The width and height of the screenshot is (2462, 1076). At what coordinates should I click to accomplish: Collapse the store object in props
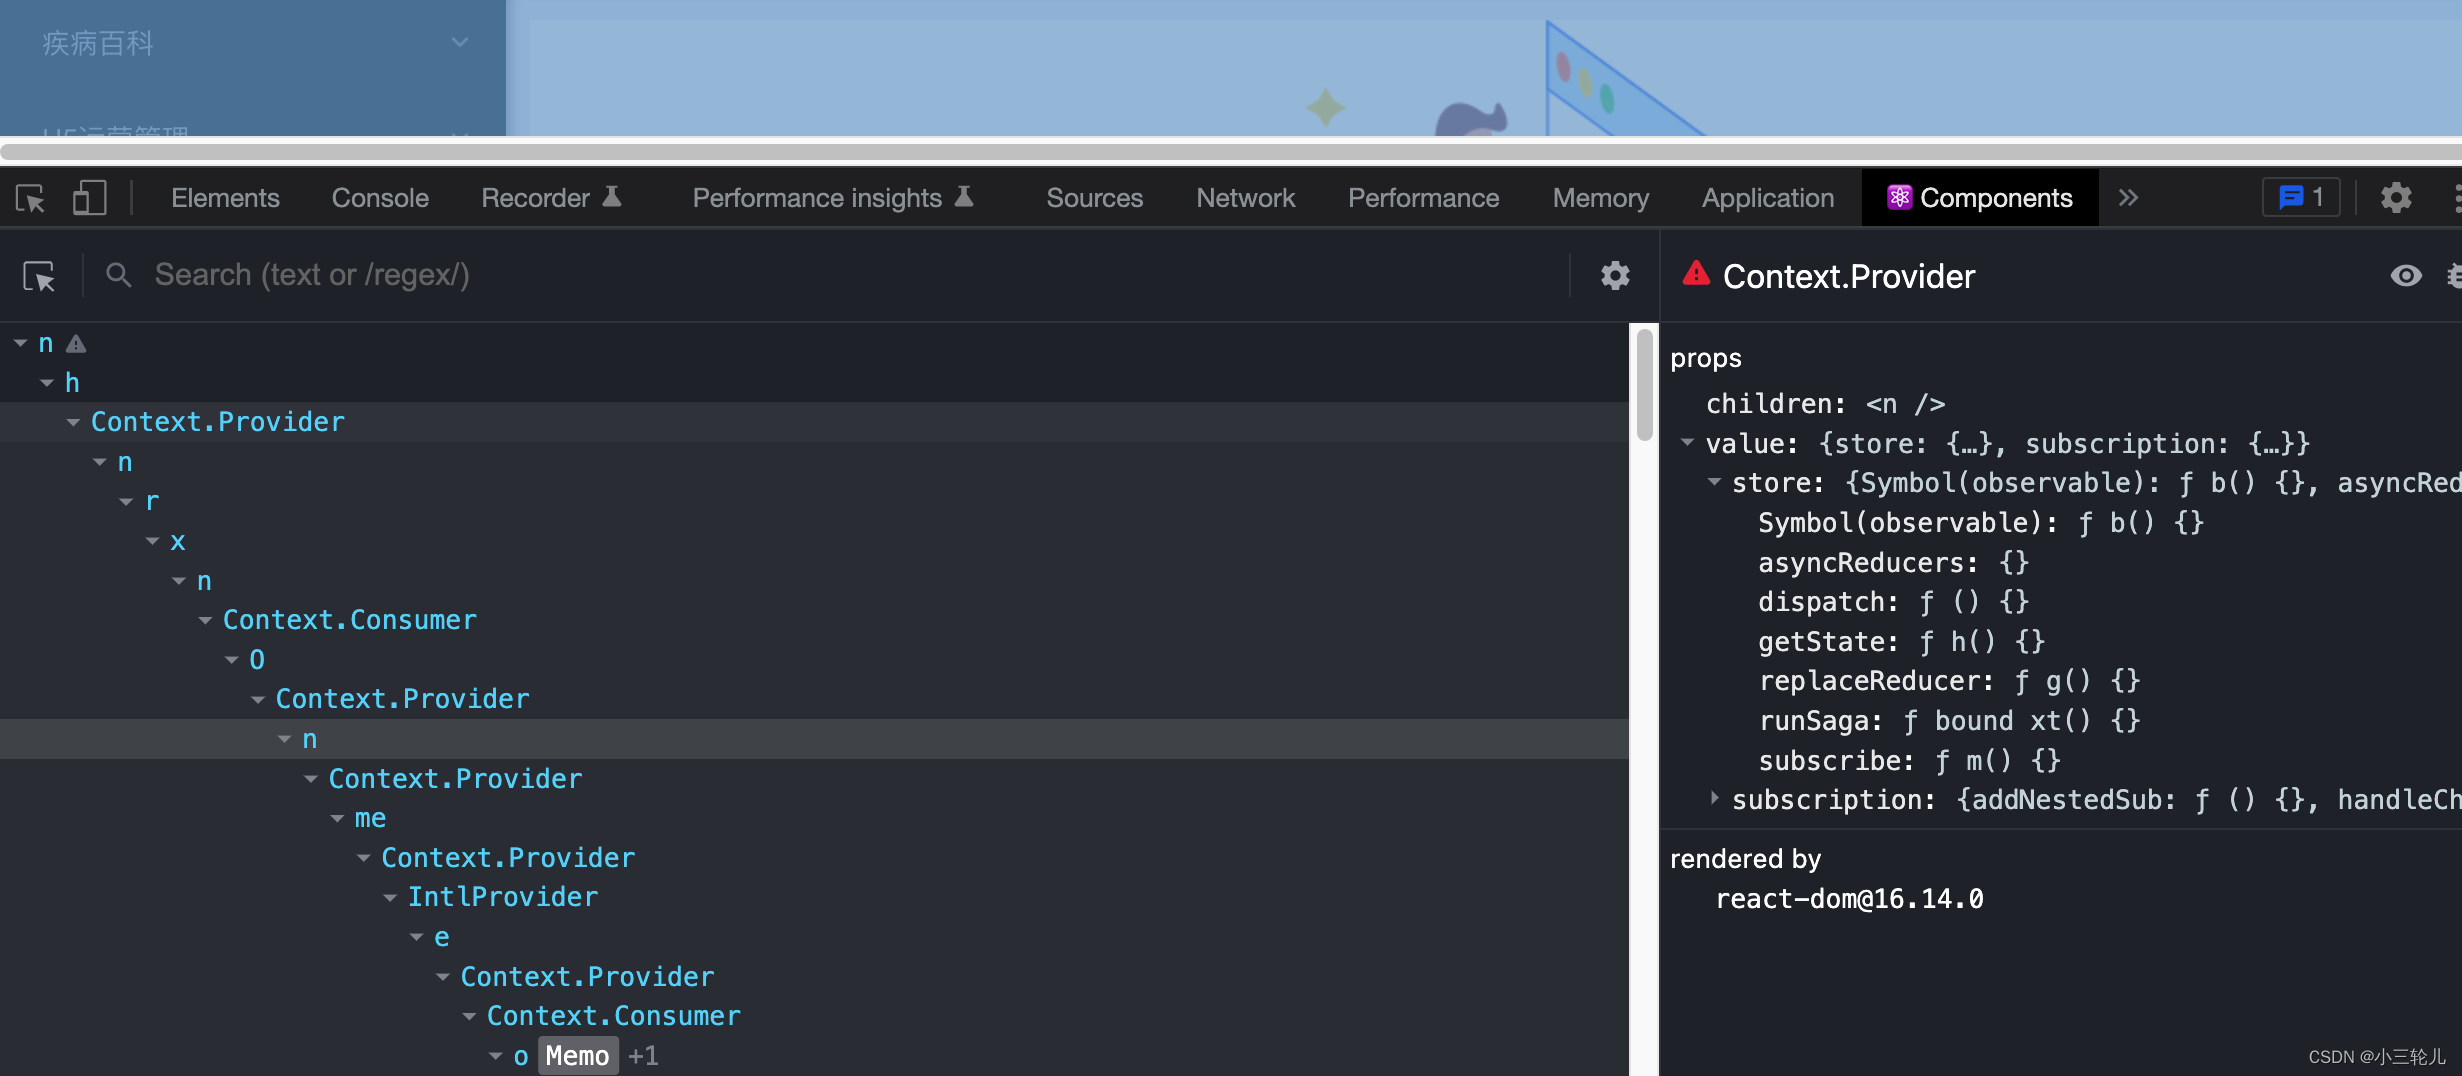[1714, 482]
